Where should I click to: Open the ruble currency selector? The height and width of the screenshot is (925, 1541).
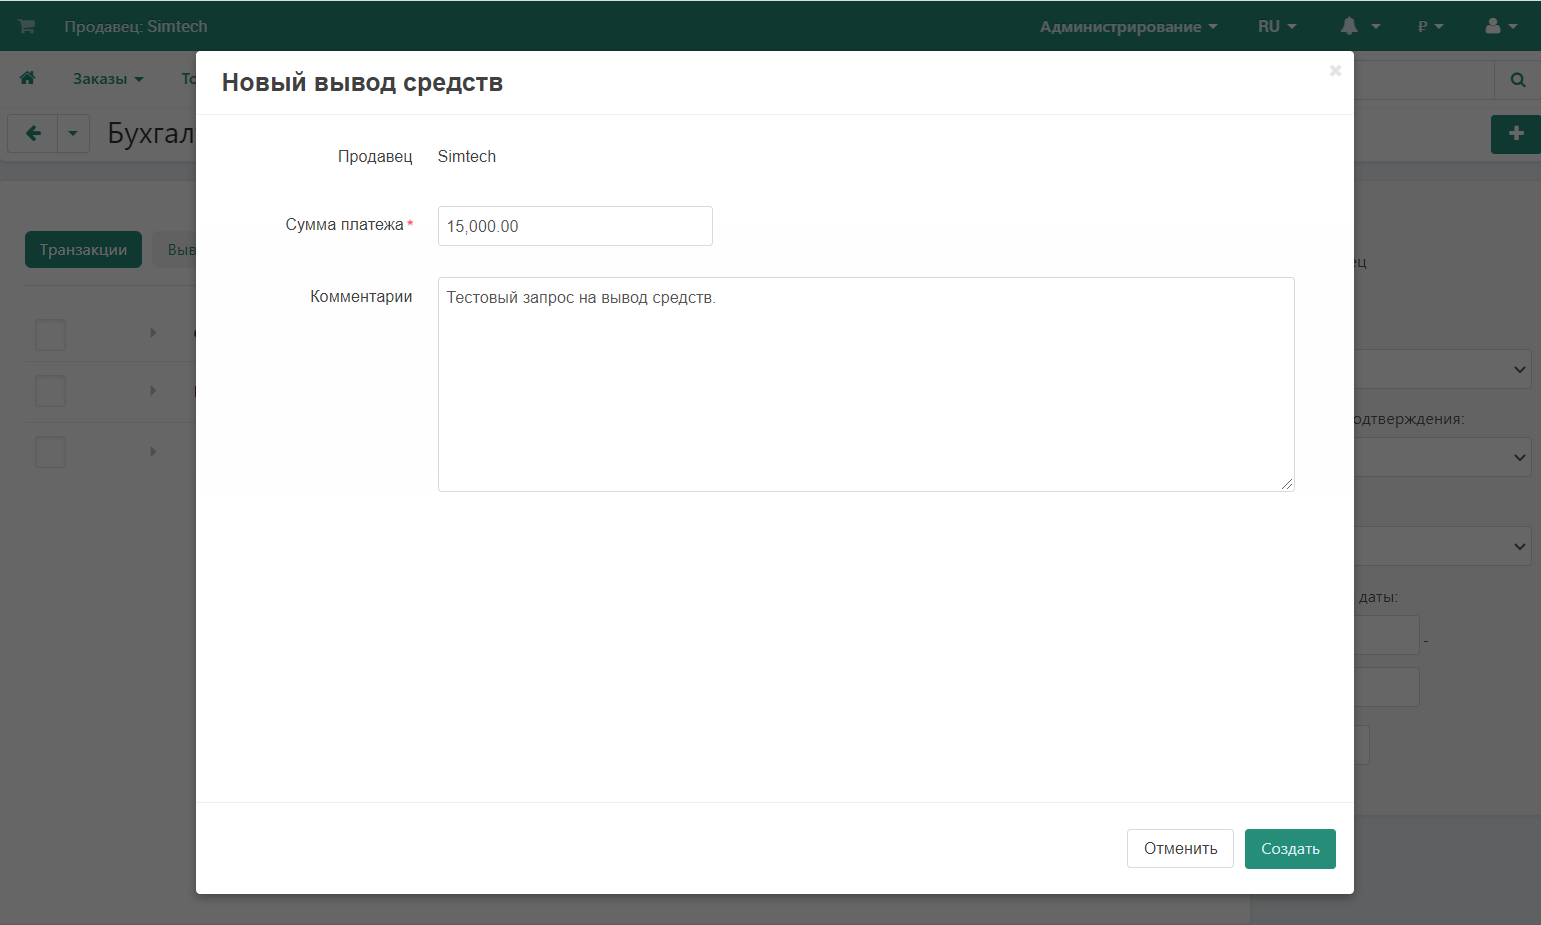coord(1430,26)
